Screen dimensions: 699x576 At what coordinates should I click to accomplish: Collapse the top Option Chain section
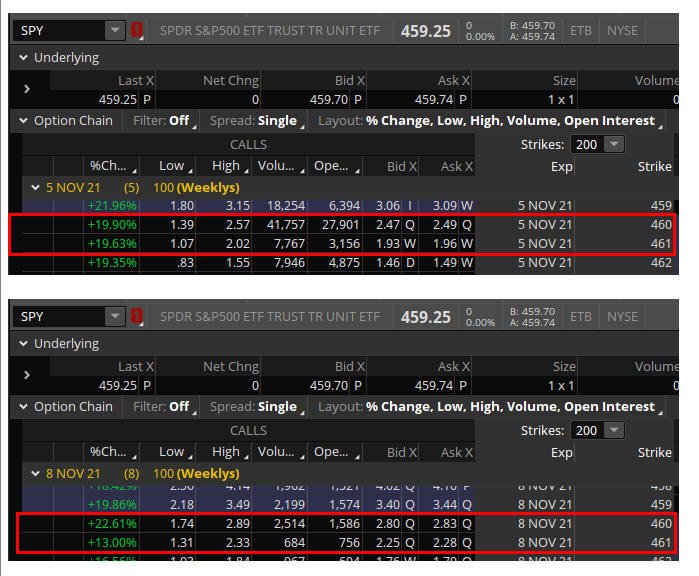tap(23, 120)
